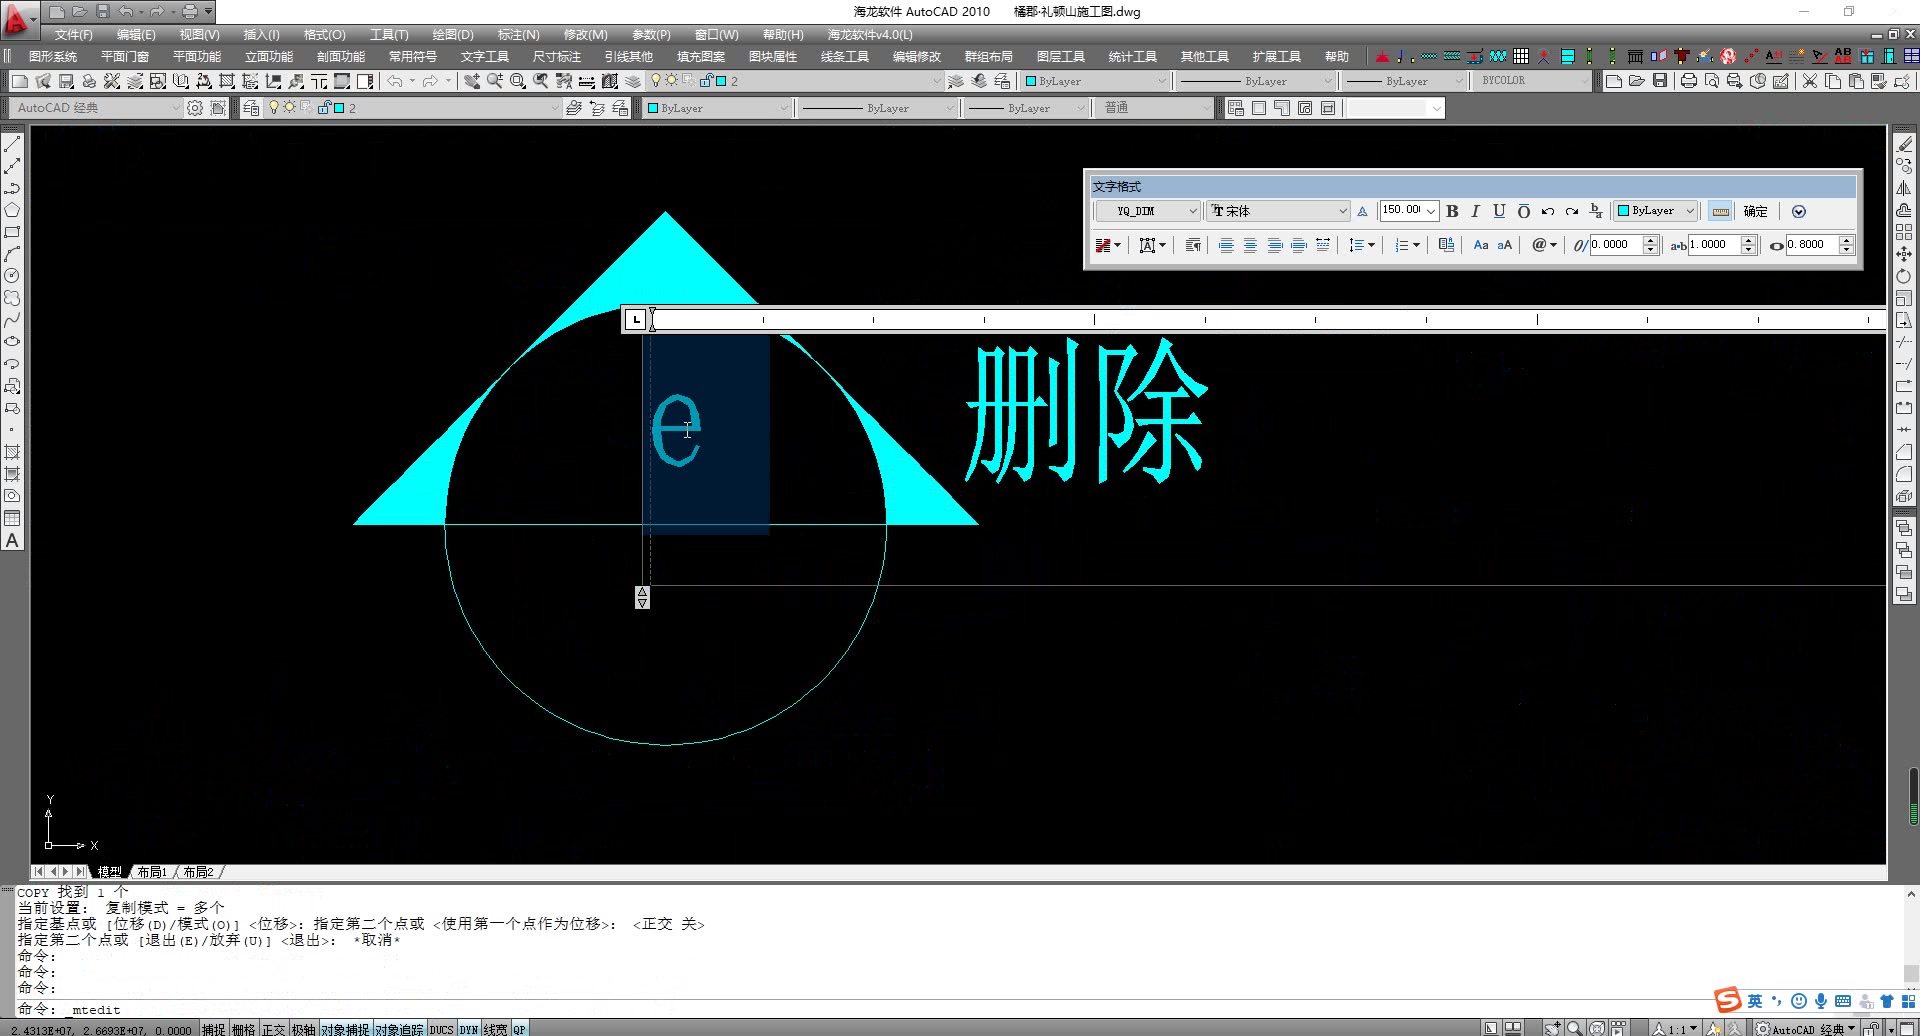Open the 修改 menu
Viewport: 1920px width, 1036px height.
[585, 34]
